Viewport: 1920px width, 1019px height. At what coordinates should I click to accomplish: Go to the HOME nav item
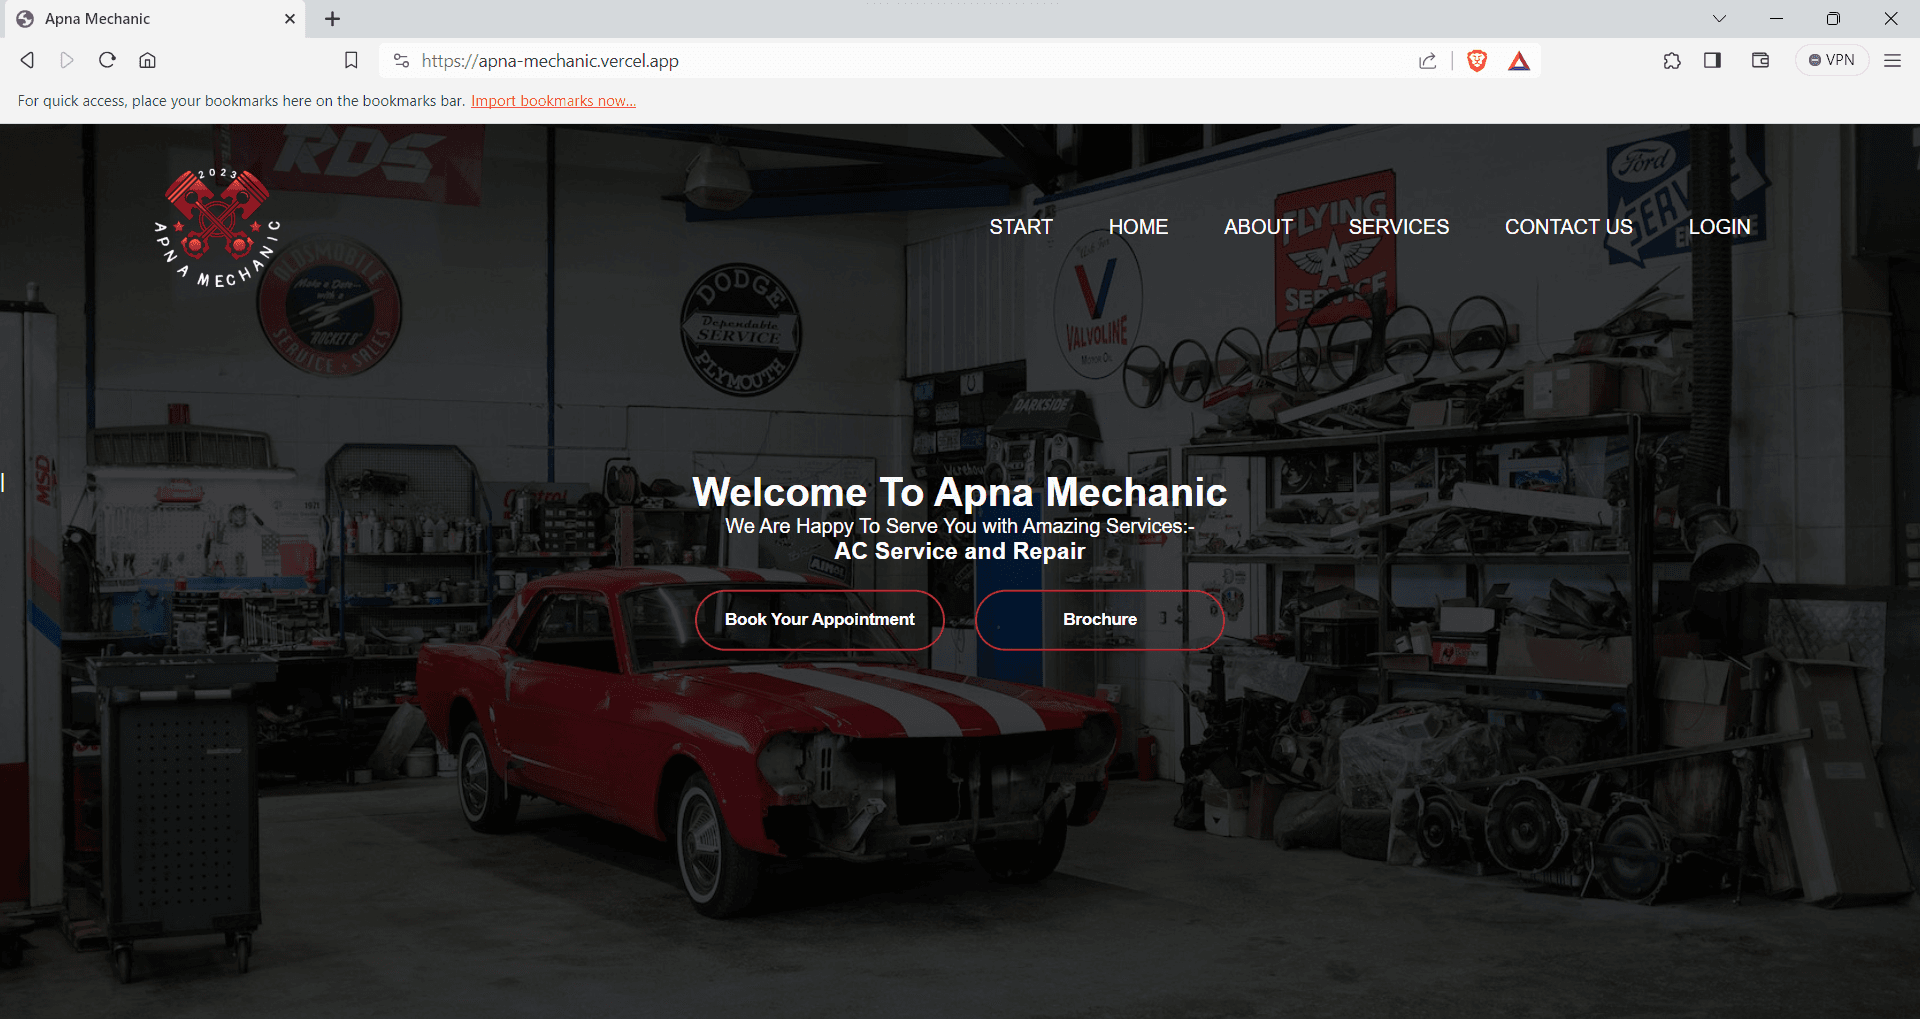coord(1138,227)
